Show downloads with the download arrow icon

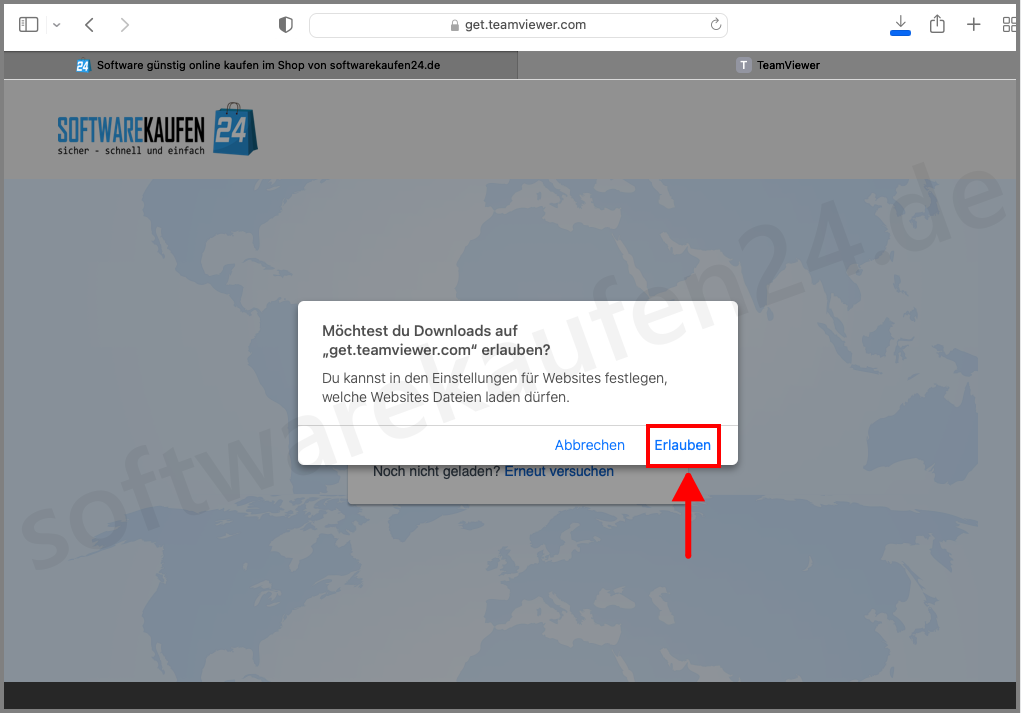click(900, 25)
